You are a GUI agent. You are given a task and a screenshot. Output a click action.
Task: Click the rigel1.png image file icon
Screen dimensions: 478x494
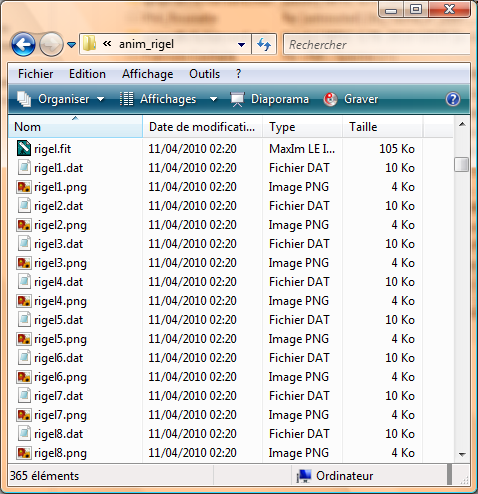24,187
